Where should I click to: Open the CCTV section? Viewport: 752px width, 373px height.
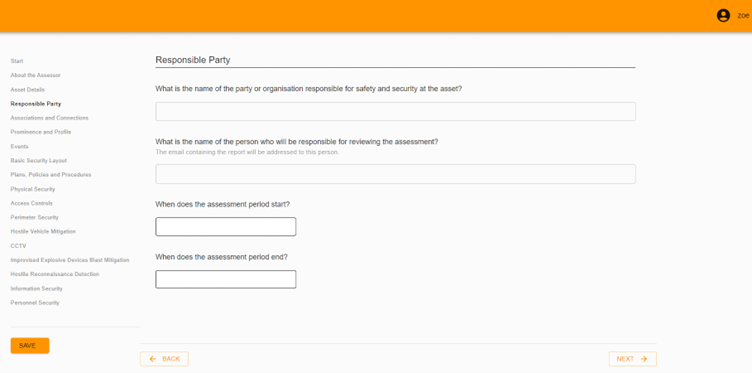(18, 246)
